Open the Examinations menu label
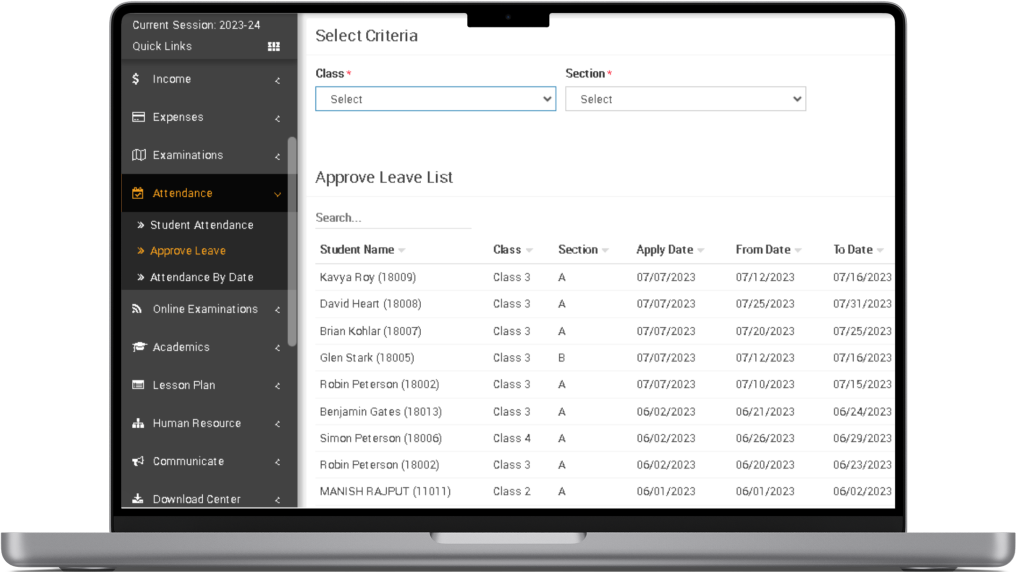The height and width of the screenshot is (572, 1016). tap(188, 155)
